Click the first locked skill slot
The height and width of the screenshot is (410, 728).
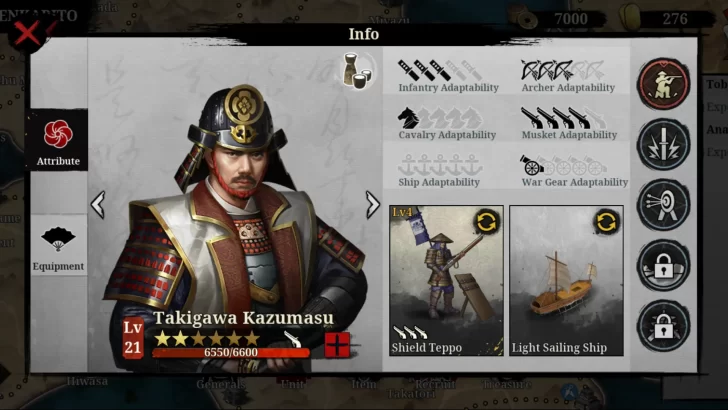coord(663,266)
